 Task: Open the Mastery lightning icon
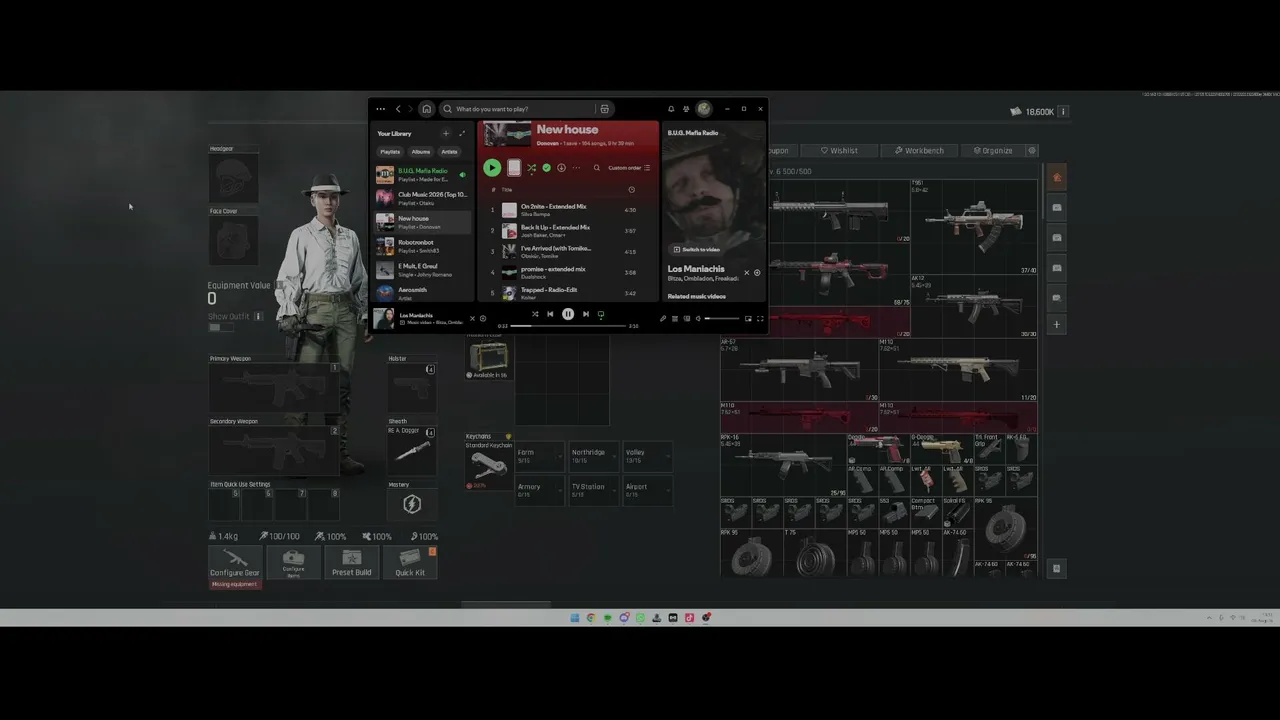412,504
